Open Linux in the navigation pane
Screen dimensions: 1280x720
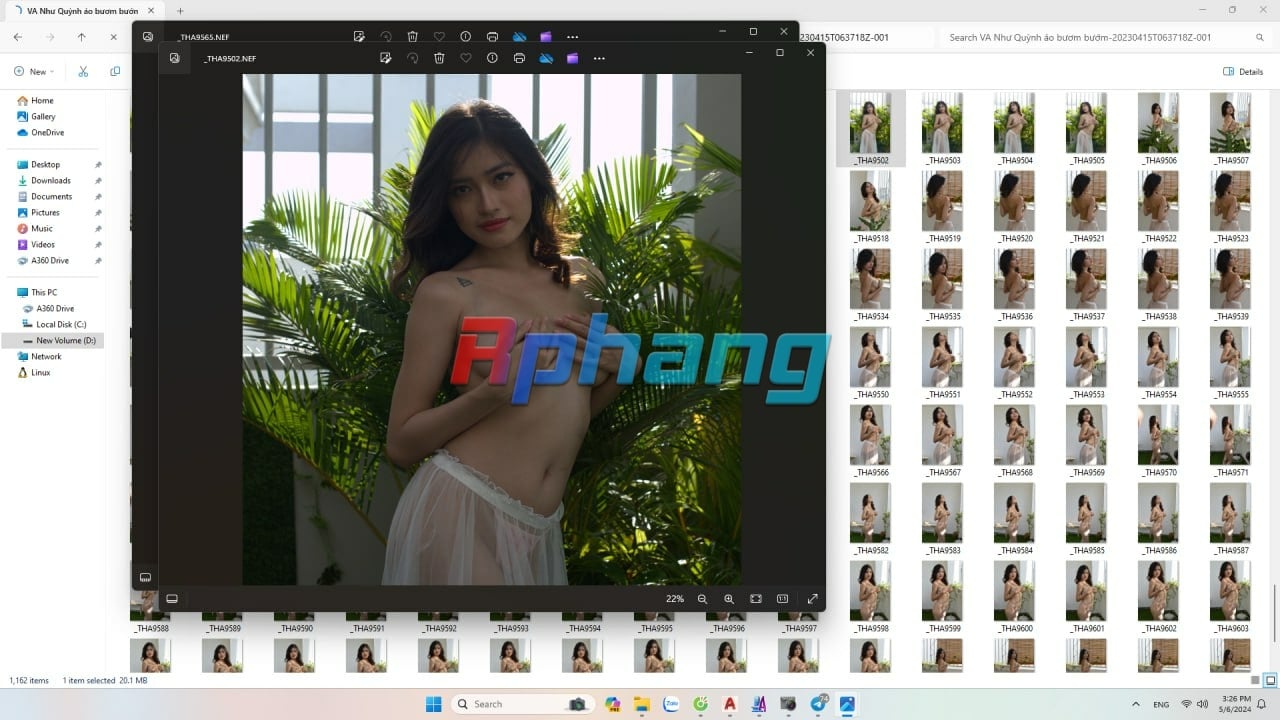click(40, 372)
